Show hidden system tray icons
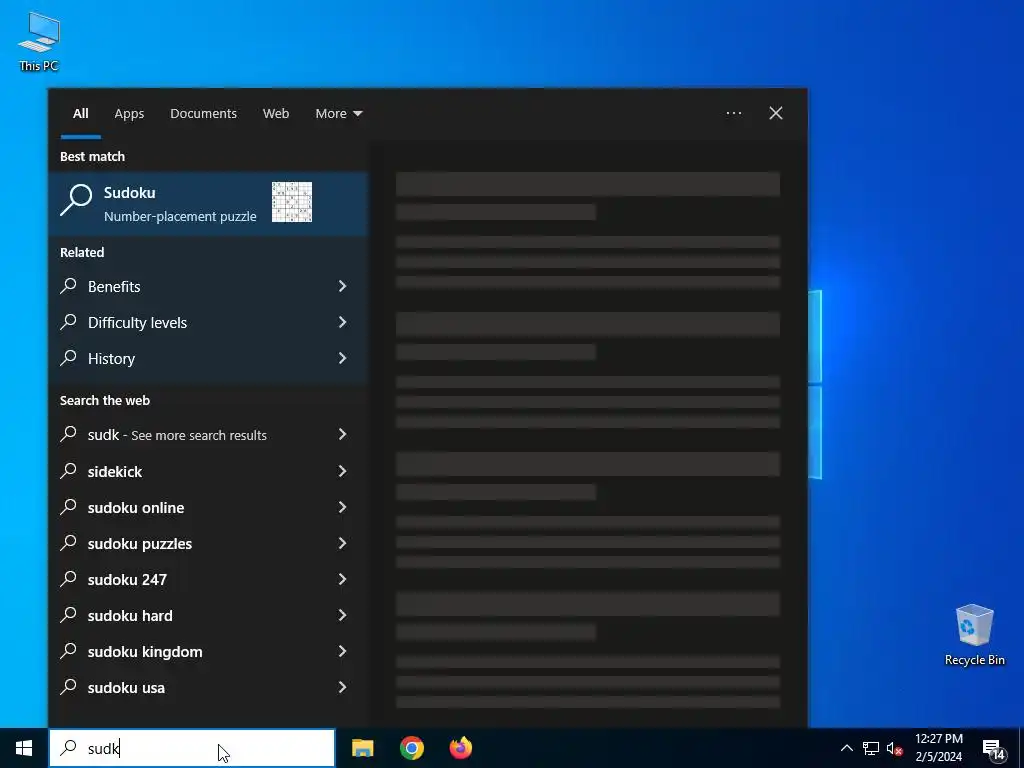The width and height of the screenshot is (1024, 768). [x=846, y=748]
